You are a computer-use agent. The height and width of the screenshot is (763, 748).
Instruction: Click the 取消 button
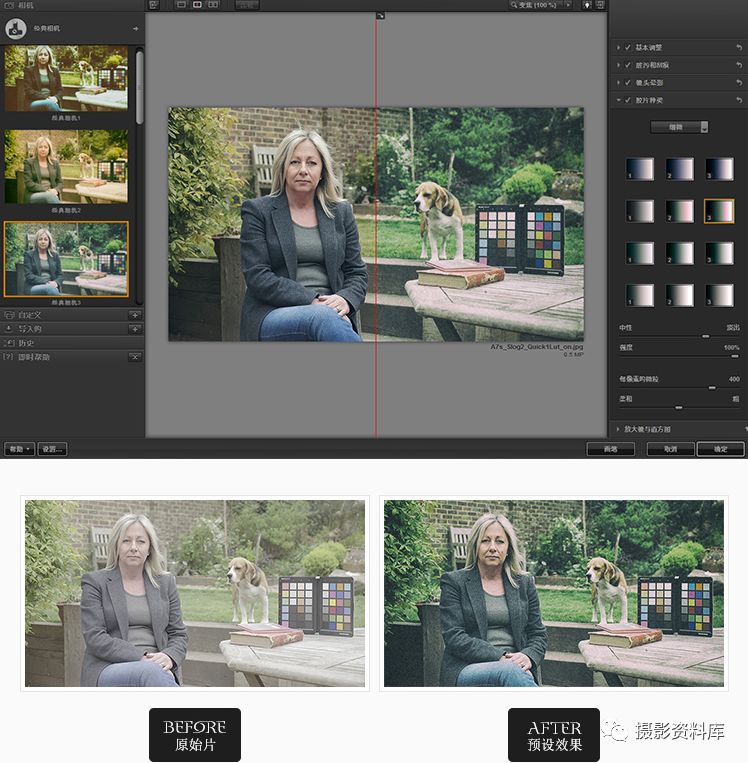(670, 449)
